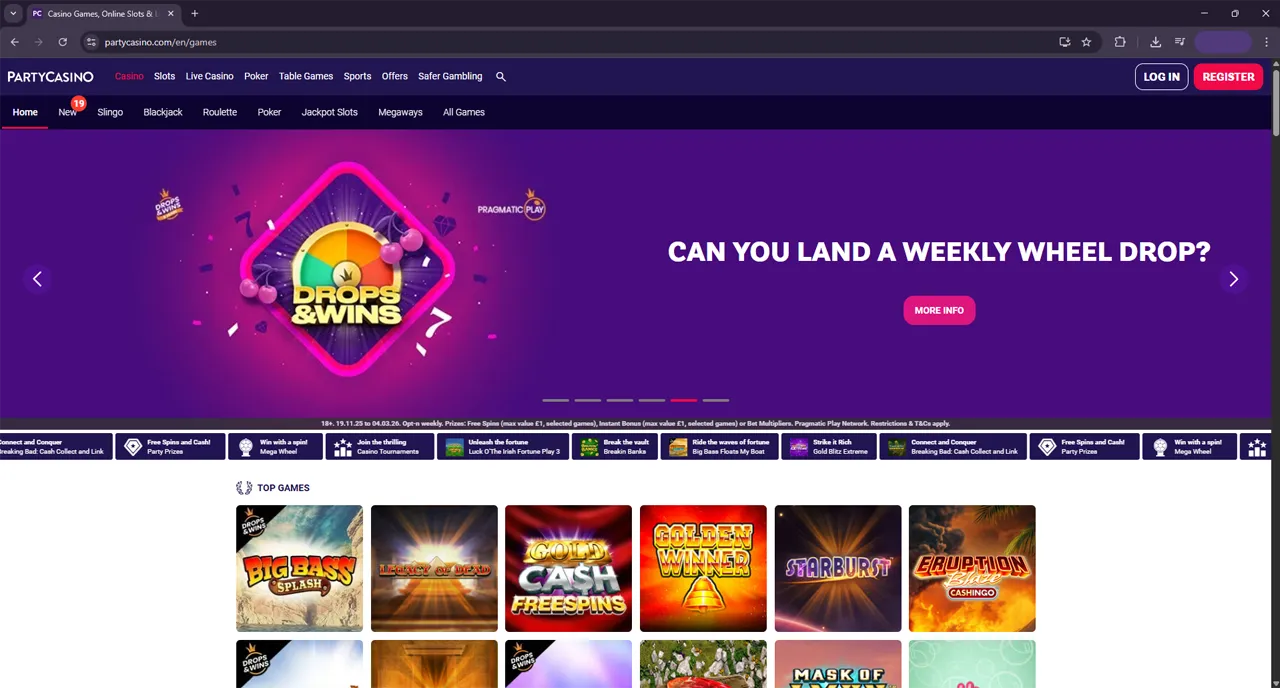Select the fifth carousel indicator dash
Viewport: 1280px width, 688px height.
coord(684,400)
